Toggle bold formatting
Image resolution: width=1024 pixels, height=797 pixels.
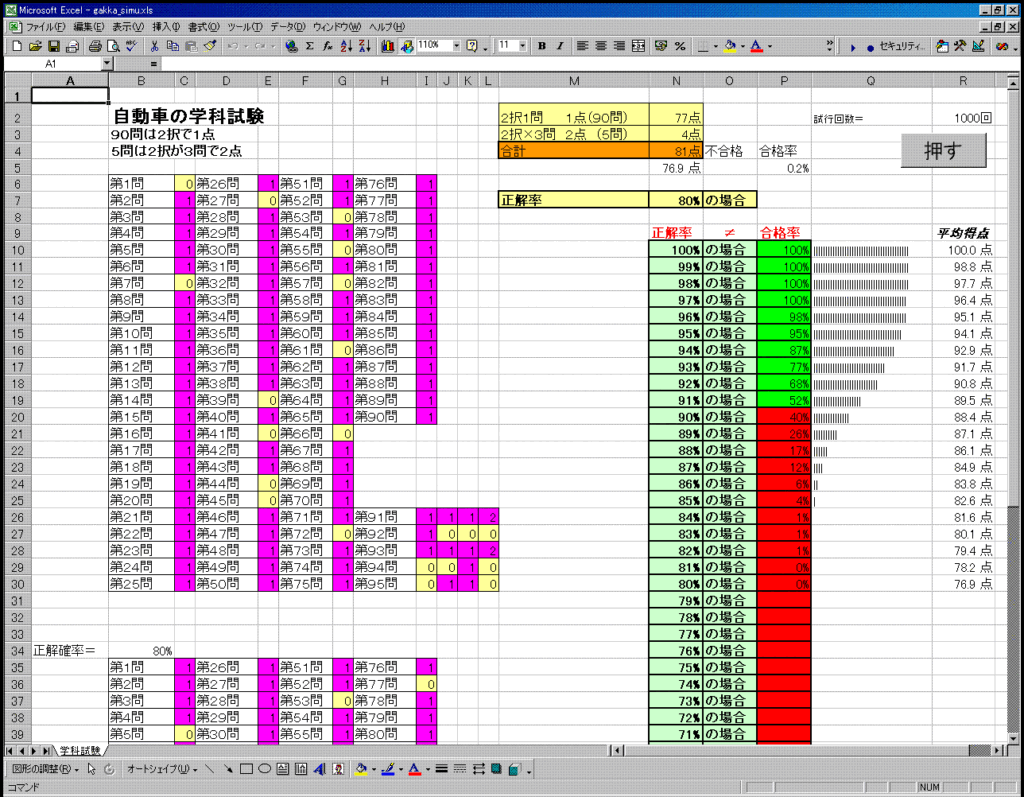[x=541, y=46]
